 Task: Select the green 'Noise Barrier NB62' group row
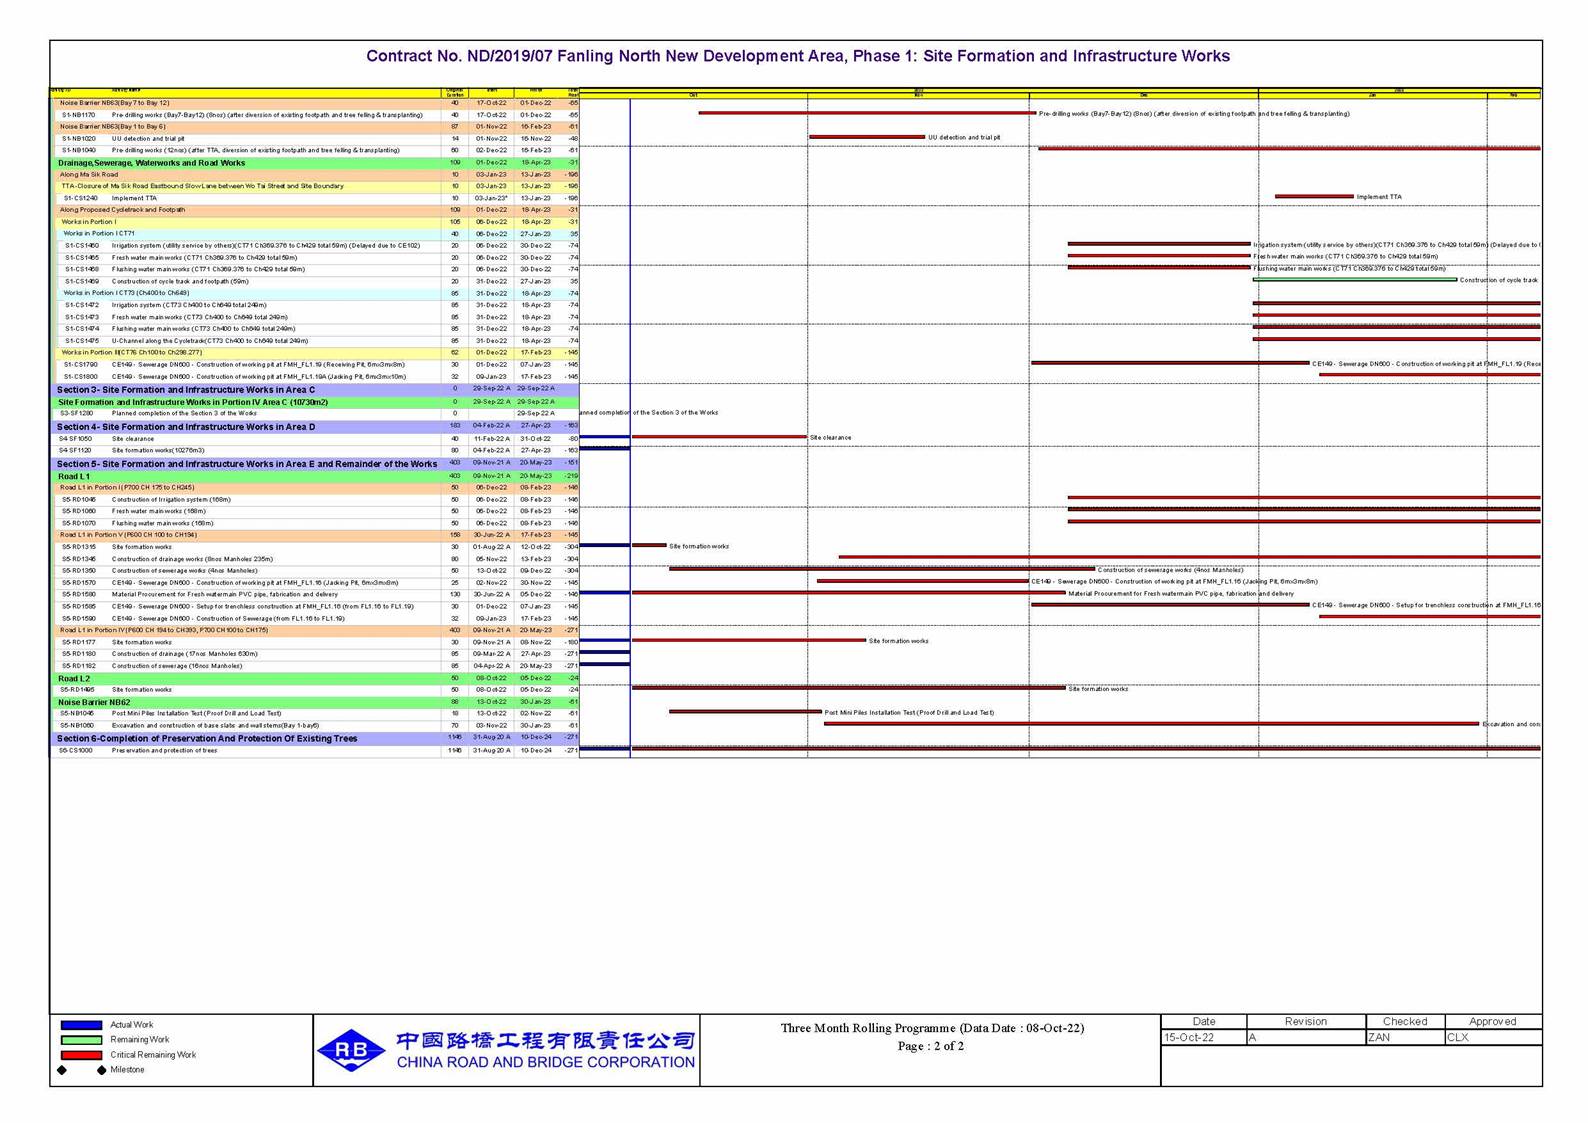pos(314,702)
